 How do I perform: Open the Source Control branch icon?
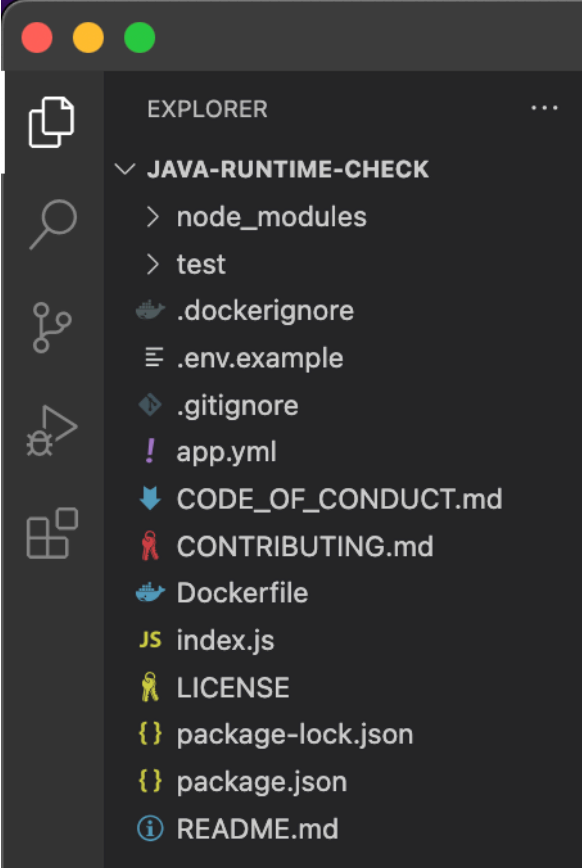52,327
